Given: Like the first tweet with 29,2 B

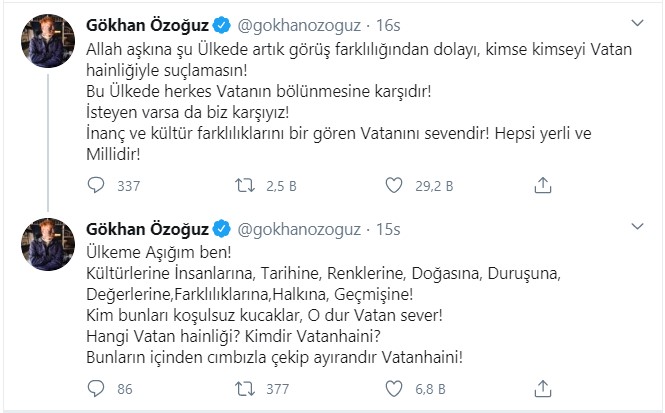Looking at the screenshot, I should 393,185.
